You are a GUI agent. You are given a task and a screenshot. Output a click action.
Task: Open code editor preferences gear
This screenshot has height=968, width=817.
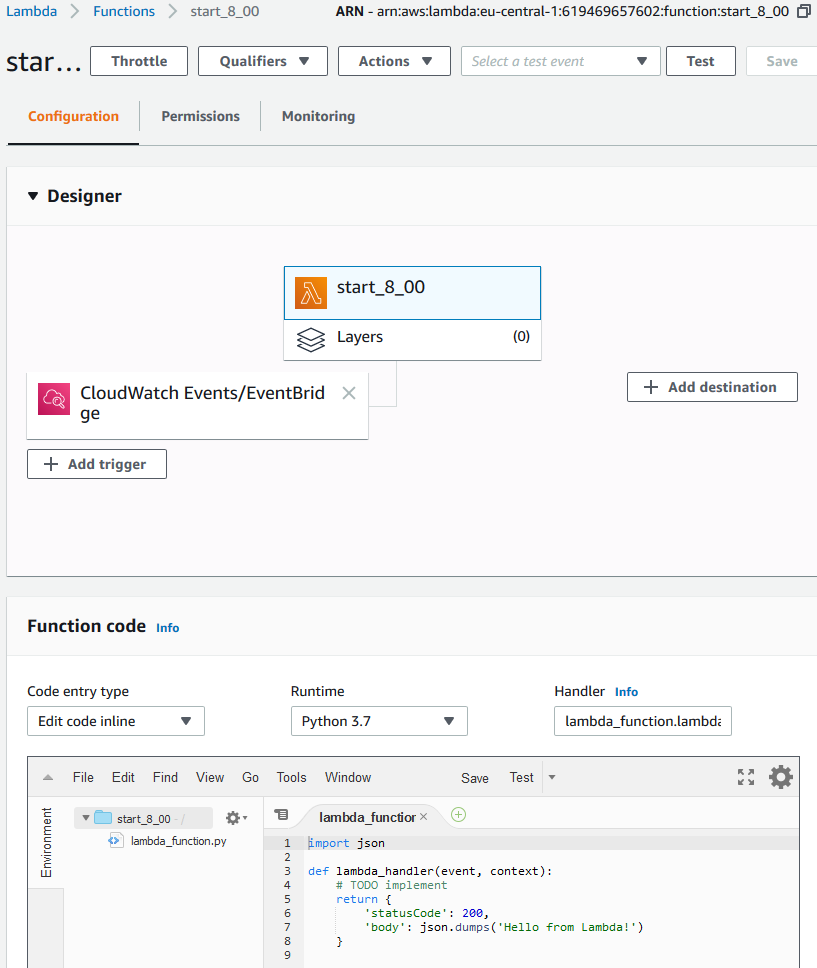coord(781,777)
